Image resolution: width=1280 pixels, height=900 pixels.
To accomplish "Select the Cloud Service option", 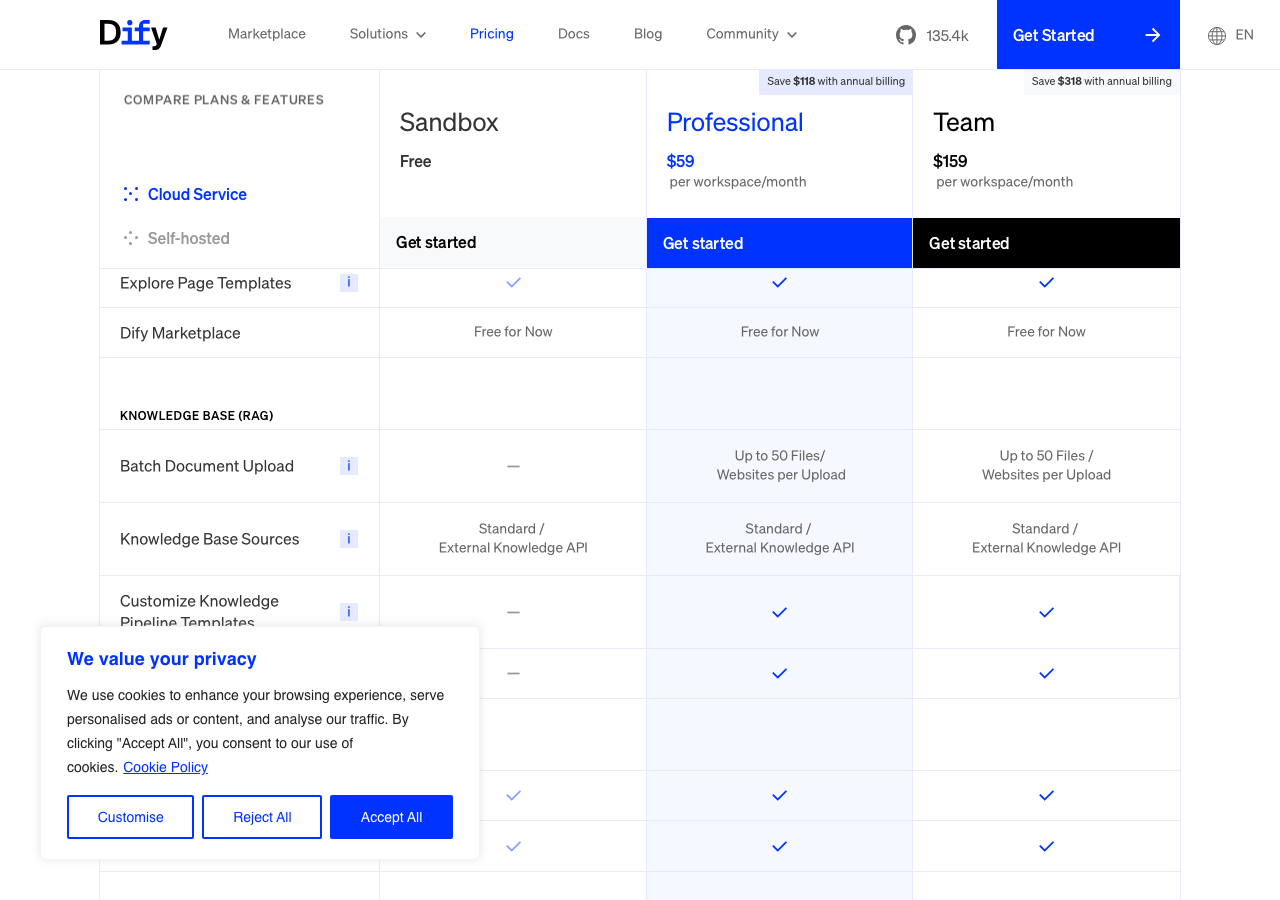I will pos(197,194).
